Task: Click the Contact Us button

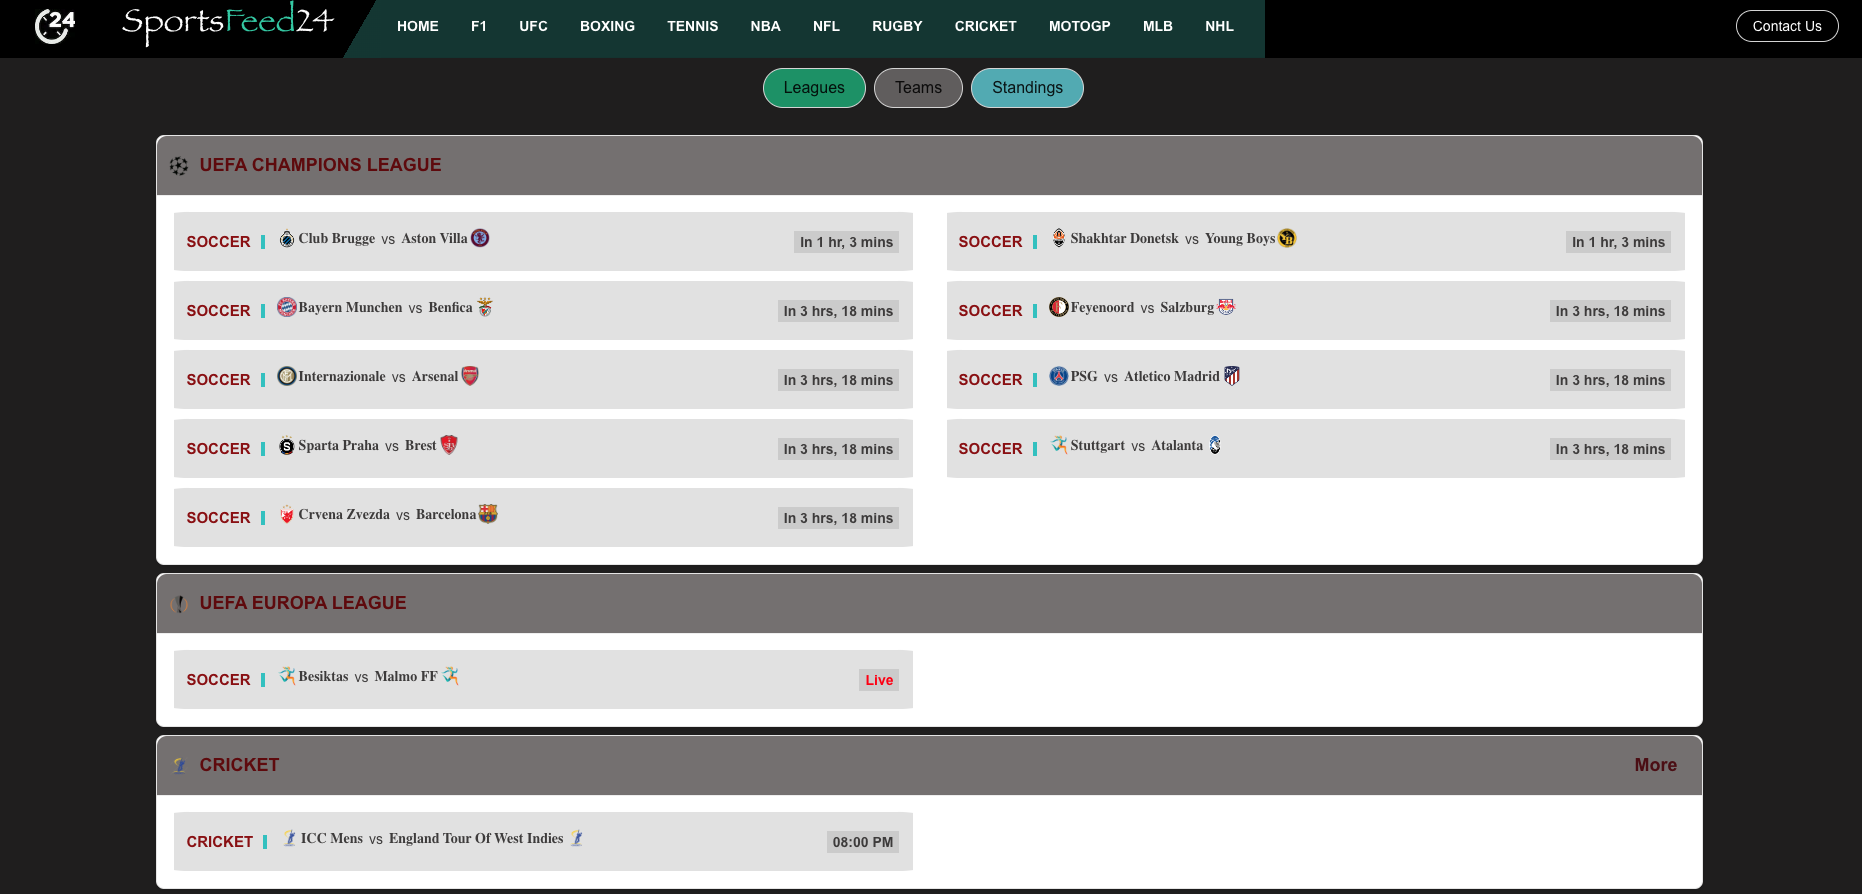Action: point(1787,26)
